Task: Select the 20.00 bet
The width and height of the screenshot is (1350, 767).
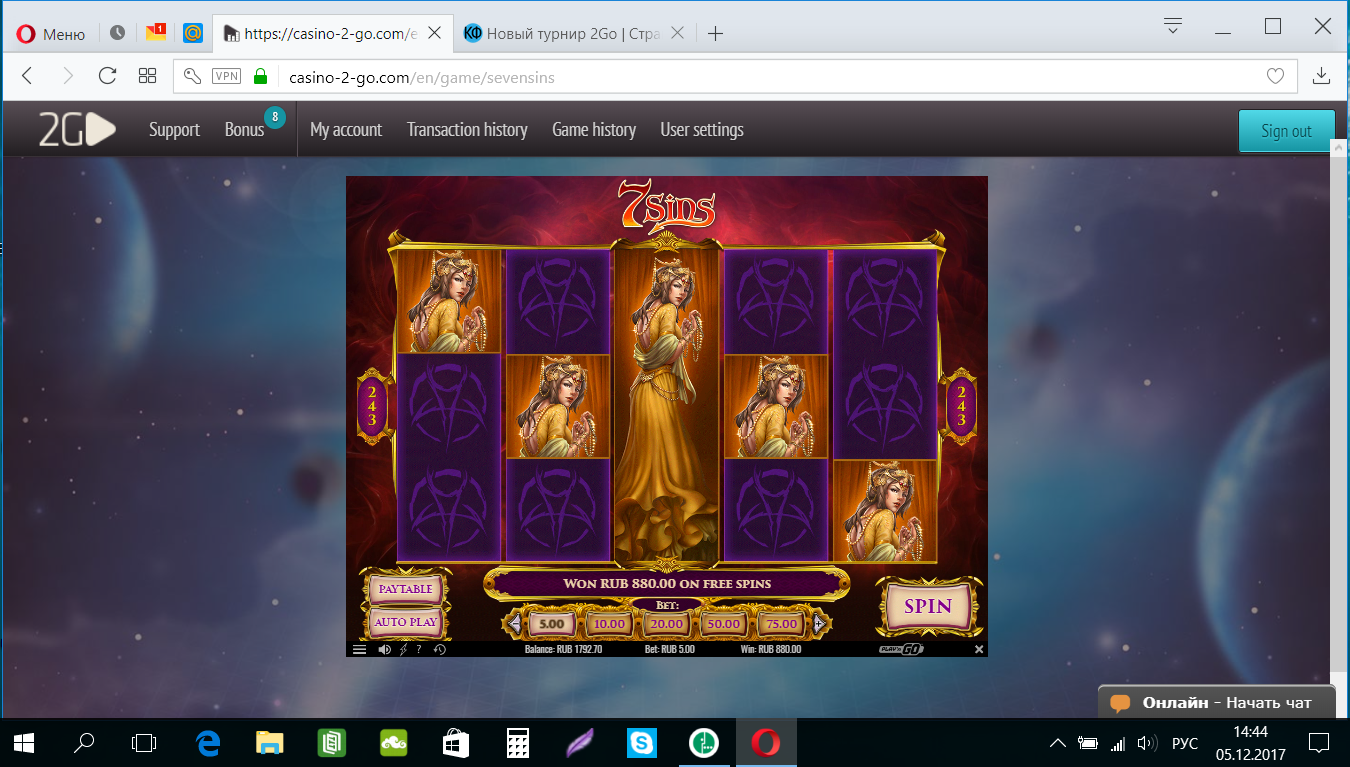Action: coord(666,624)
